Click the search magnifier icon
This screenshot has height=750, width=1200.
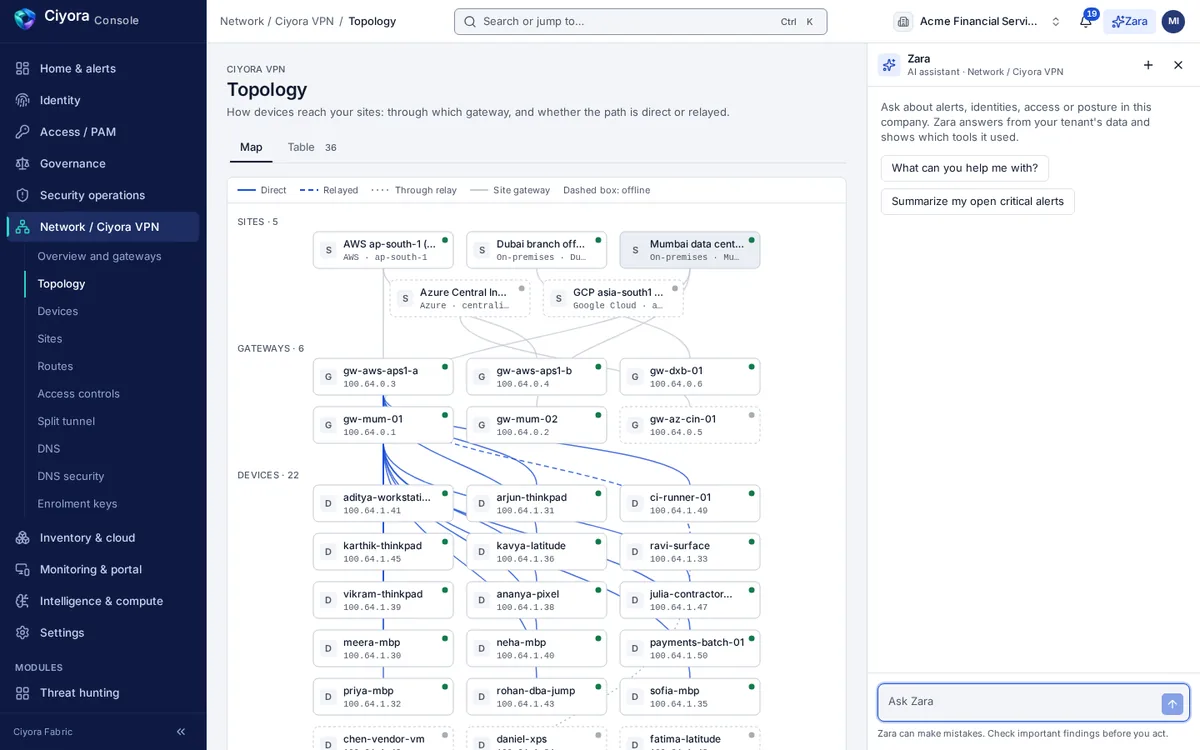(470, 21)
